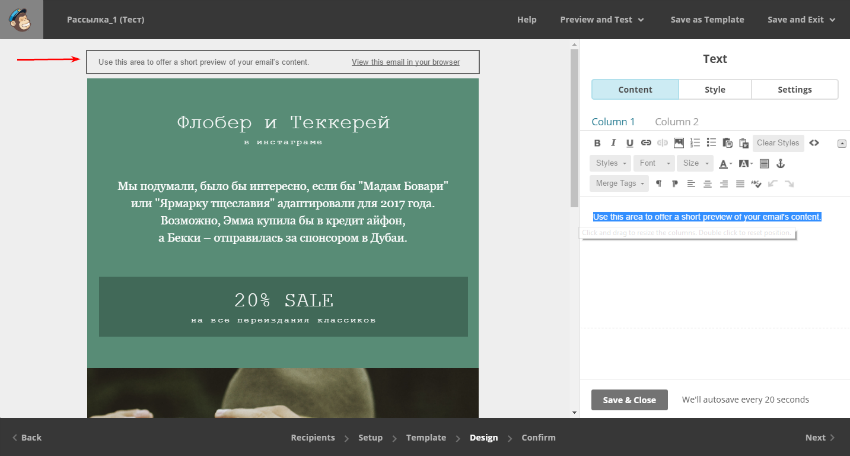Click Save as Template

707,20
